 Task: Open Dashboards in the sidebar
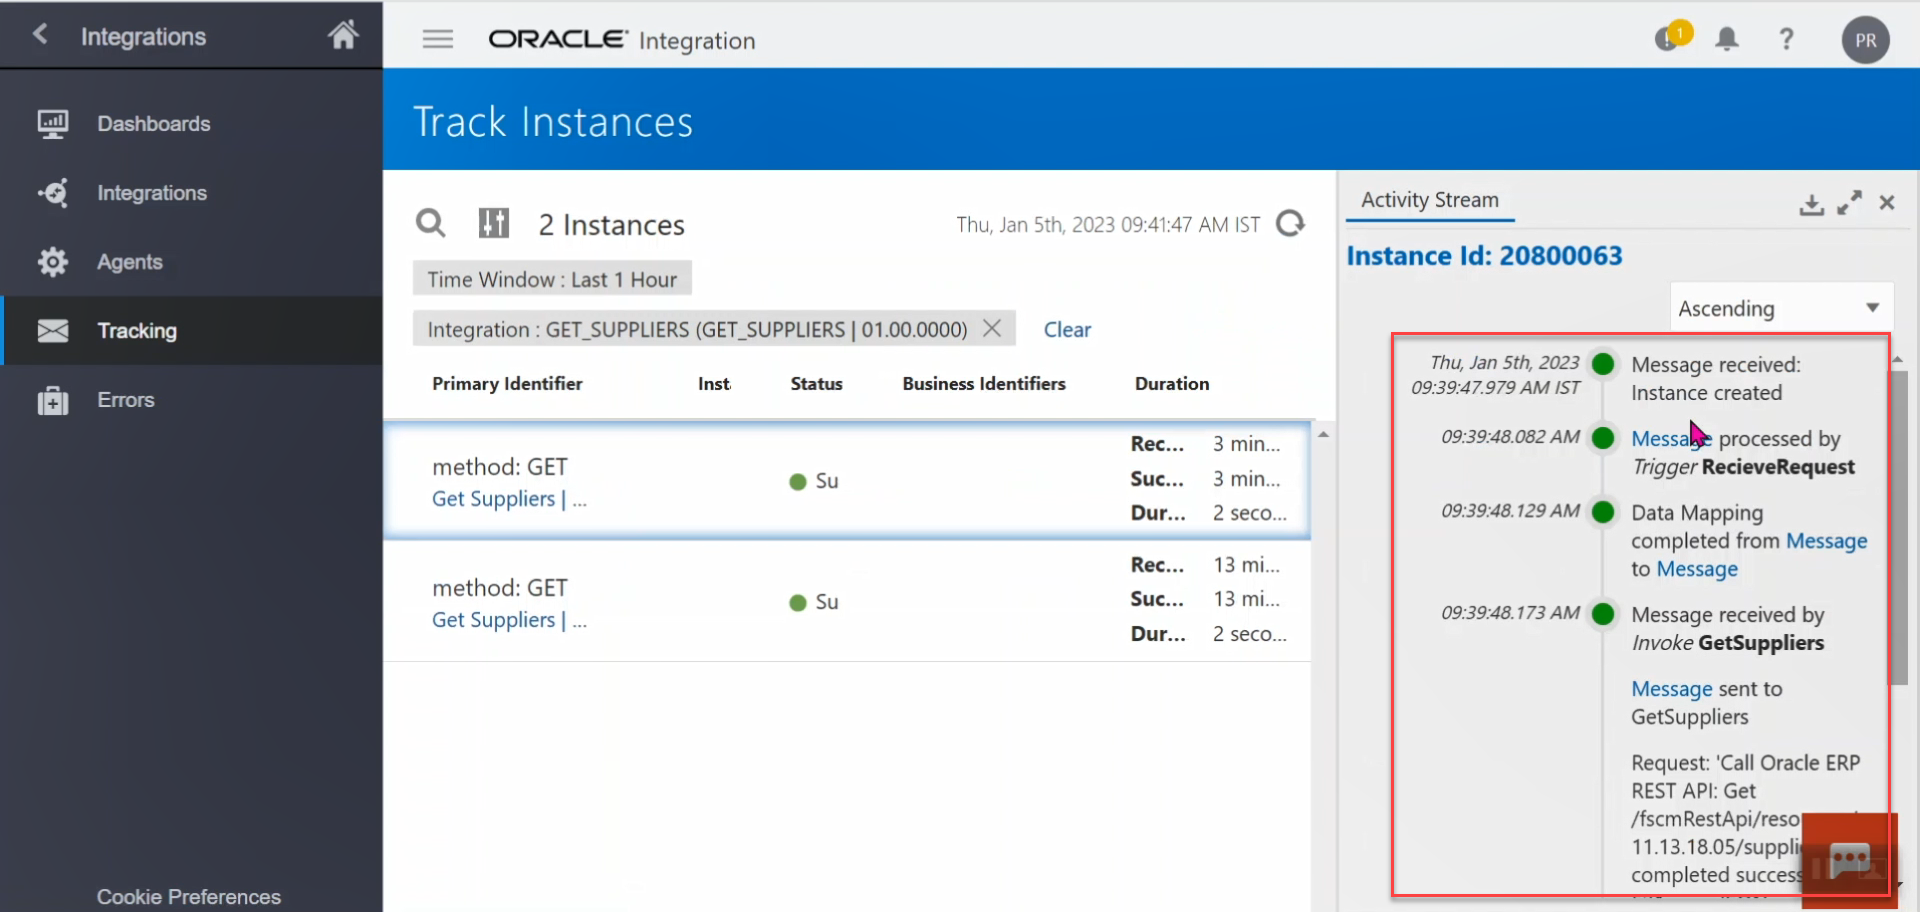153,124
